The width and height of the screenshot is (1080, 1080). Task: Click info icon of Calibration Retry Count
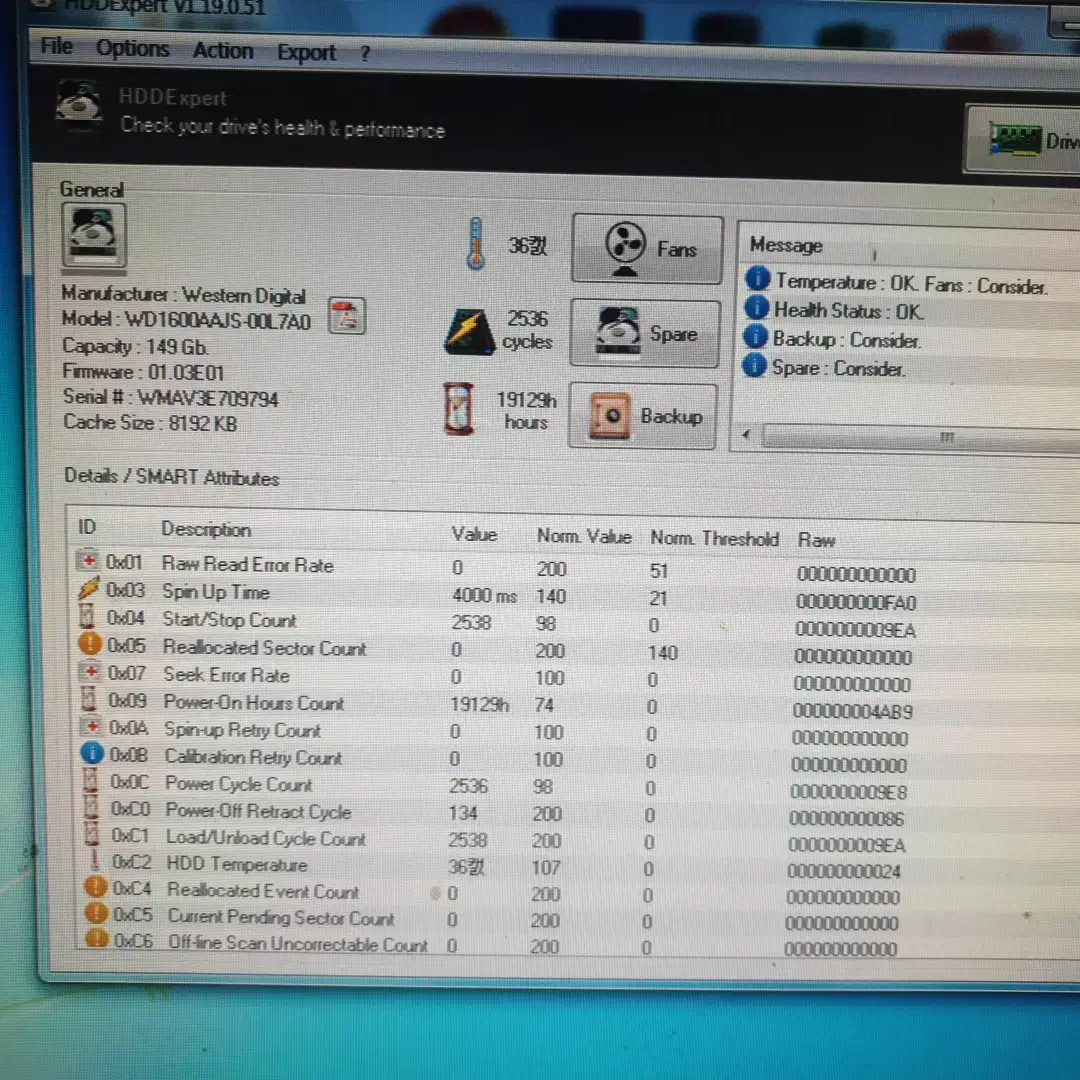[92, 753]
